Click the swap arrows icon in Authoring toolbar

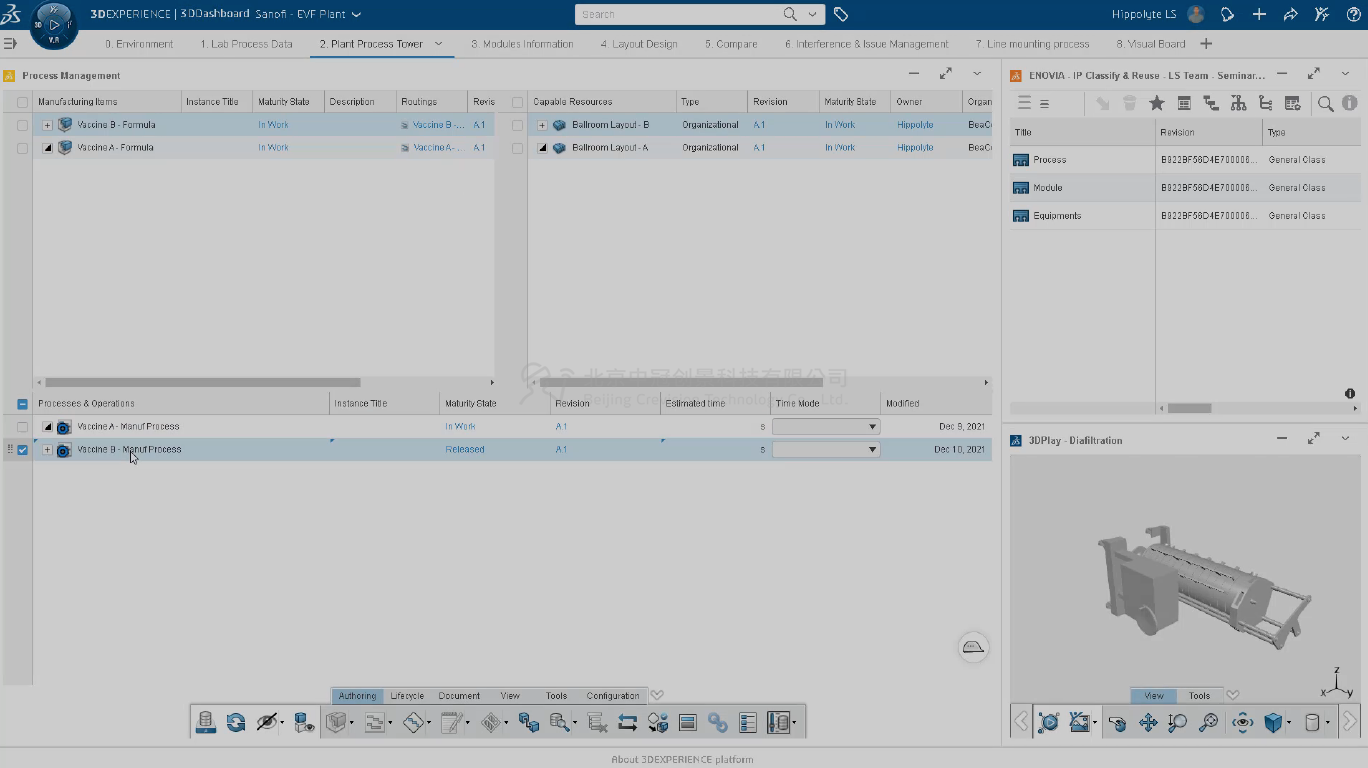628,722
